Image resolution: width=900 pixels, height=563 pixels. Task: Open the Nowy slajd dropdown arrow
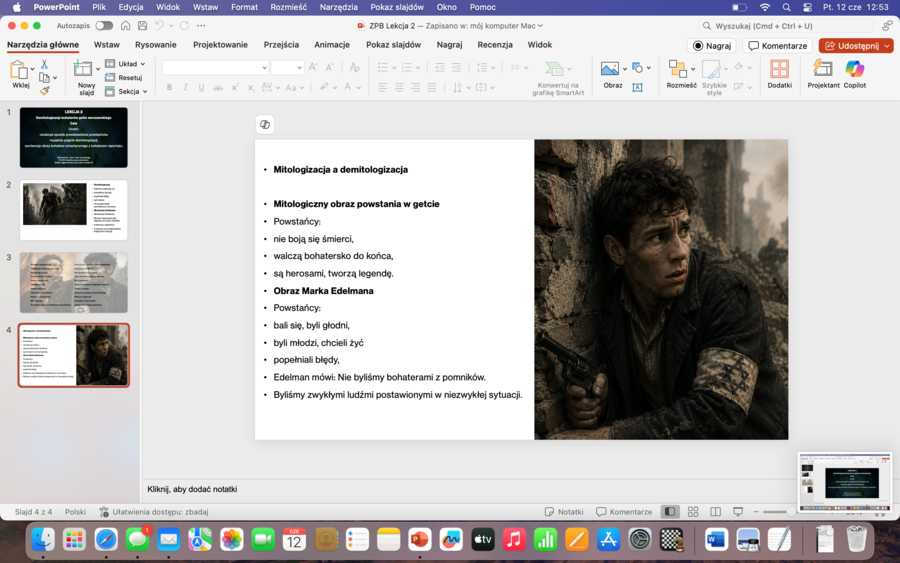tap(98, 69)
